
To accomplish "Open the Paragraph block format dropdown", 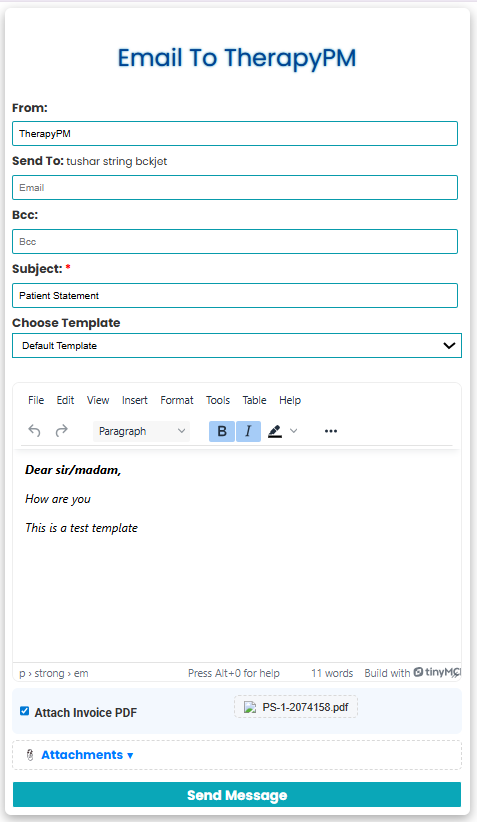I will 142,431.
